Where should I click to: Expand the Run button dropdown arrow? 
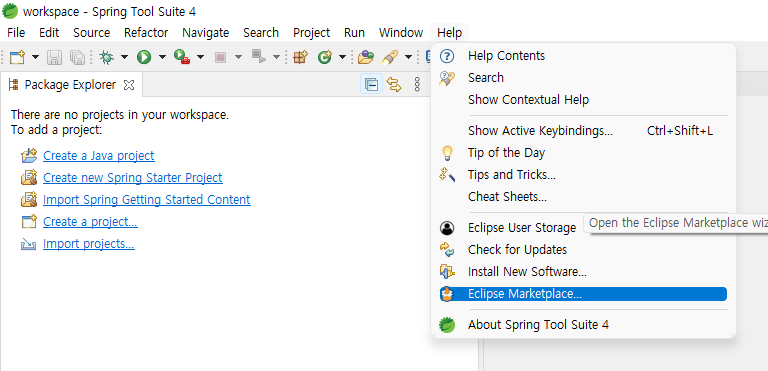pyautogui.click(x=162, y=57)
